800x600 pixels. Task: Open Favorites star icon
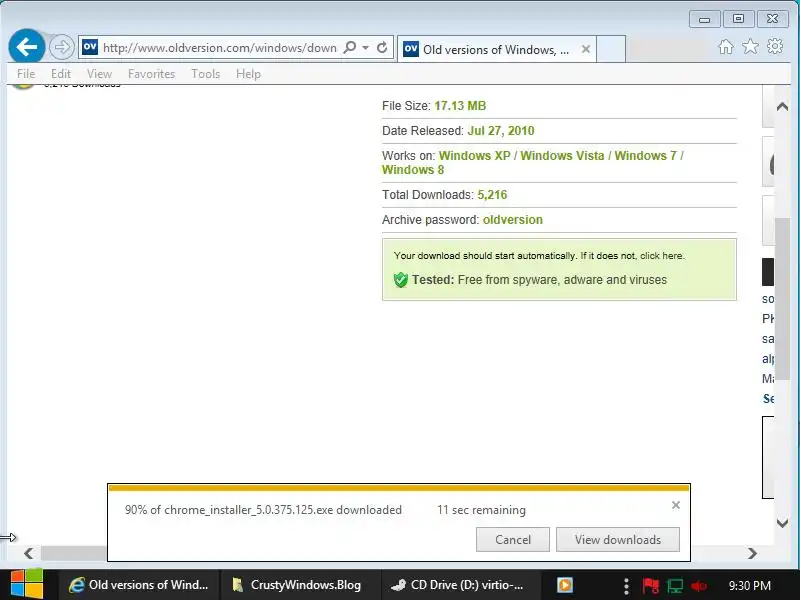click(x=750, y=46)
